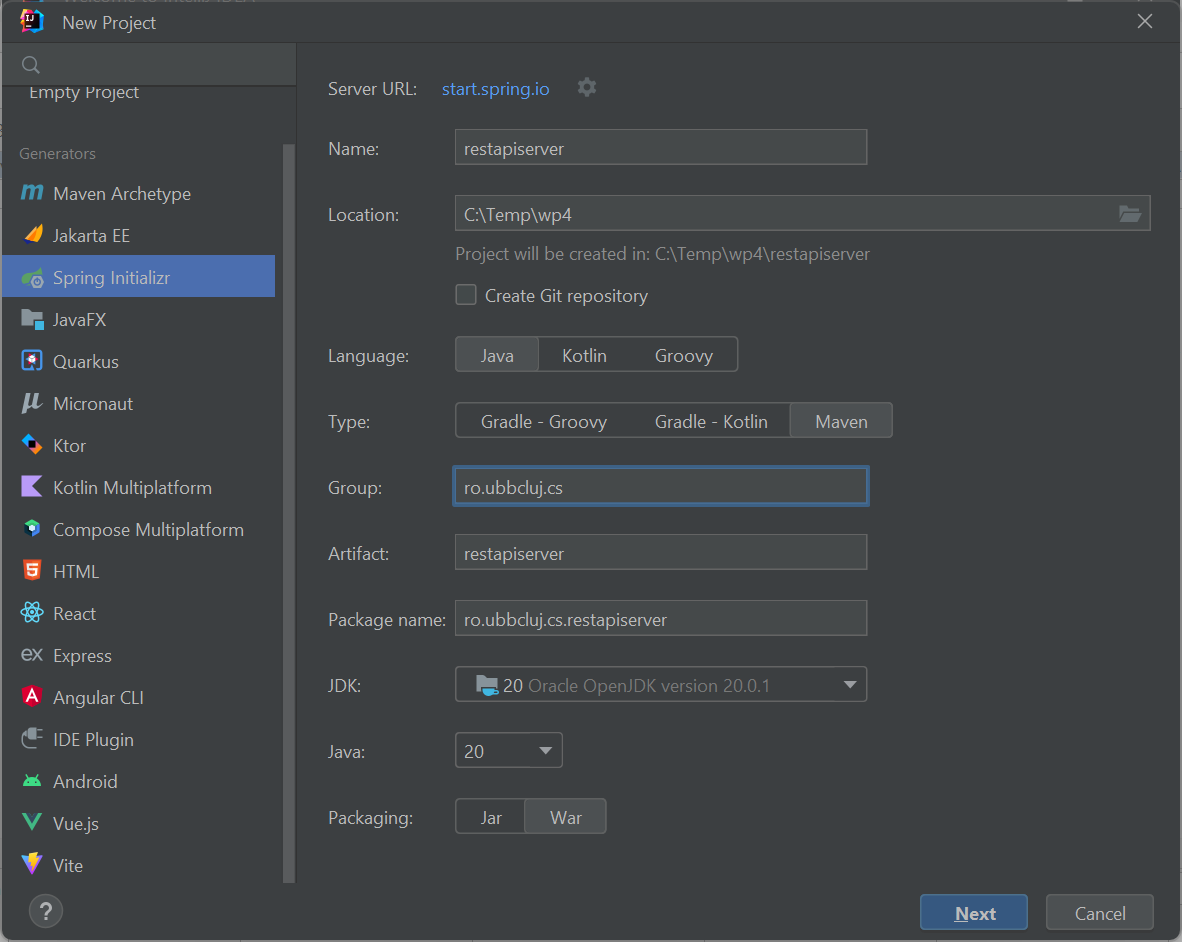Select Micronaut generator

pos(139,404)
